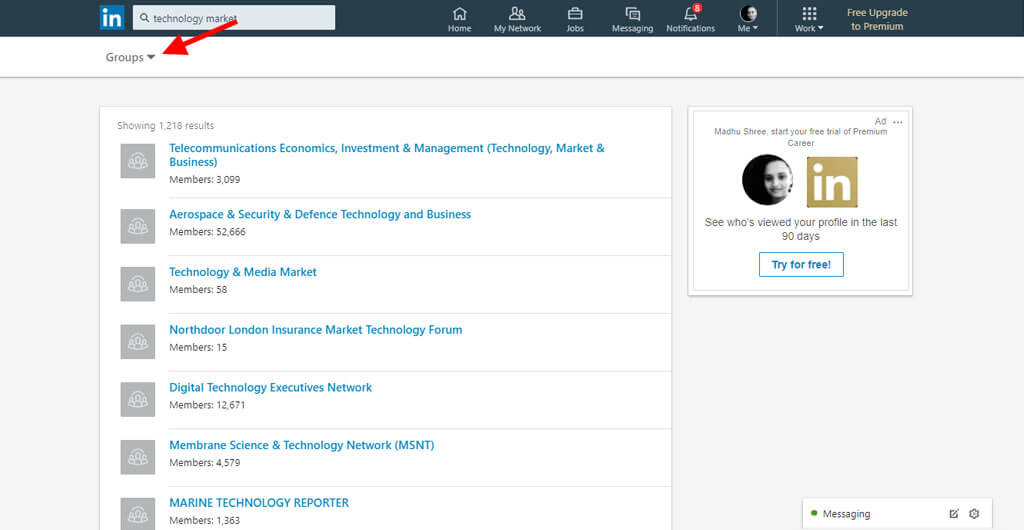This screenshot has height=530, width=1024.
Task: Expand the Work apps grid menu
Action: coord(809,19)
